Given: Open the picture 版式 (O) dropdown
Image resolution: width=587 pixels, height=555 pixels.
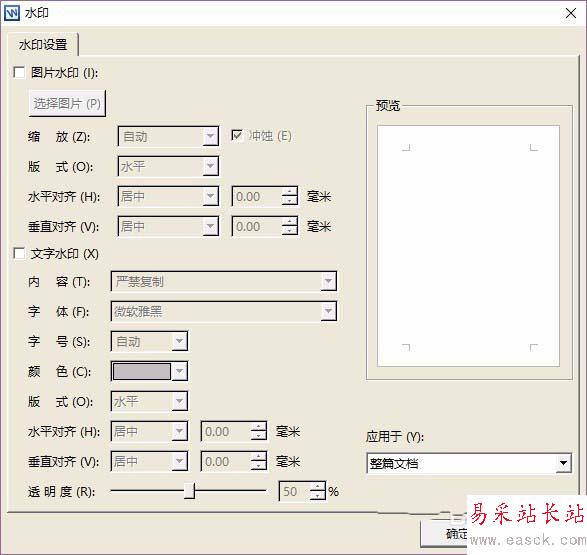Looking at the screenshot, I should click(x=168, y=167).
